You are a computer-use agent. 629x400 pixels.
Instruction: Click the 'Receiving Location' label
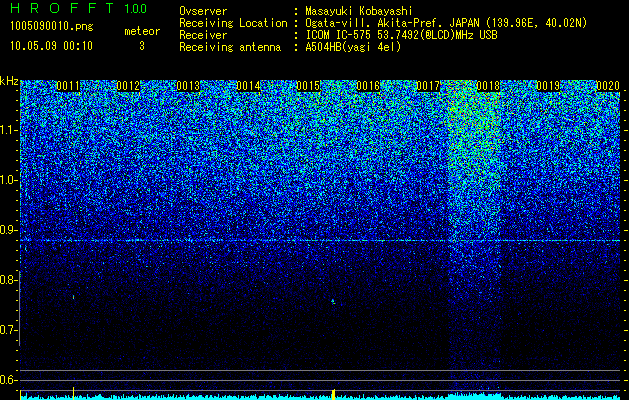coord(233,23)
